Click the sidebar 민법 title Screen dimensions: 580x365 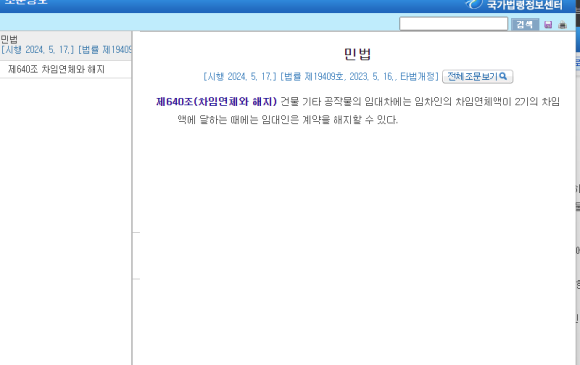coord(9,39)
